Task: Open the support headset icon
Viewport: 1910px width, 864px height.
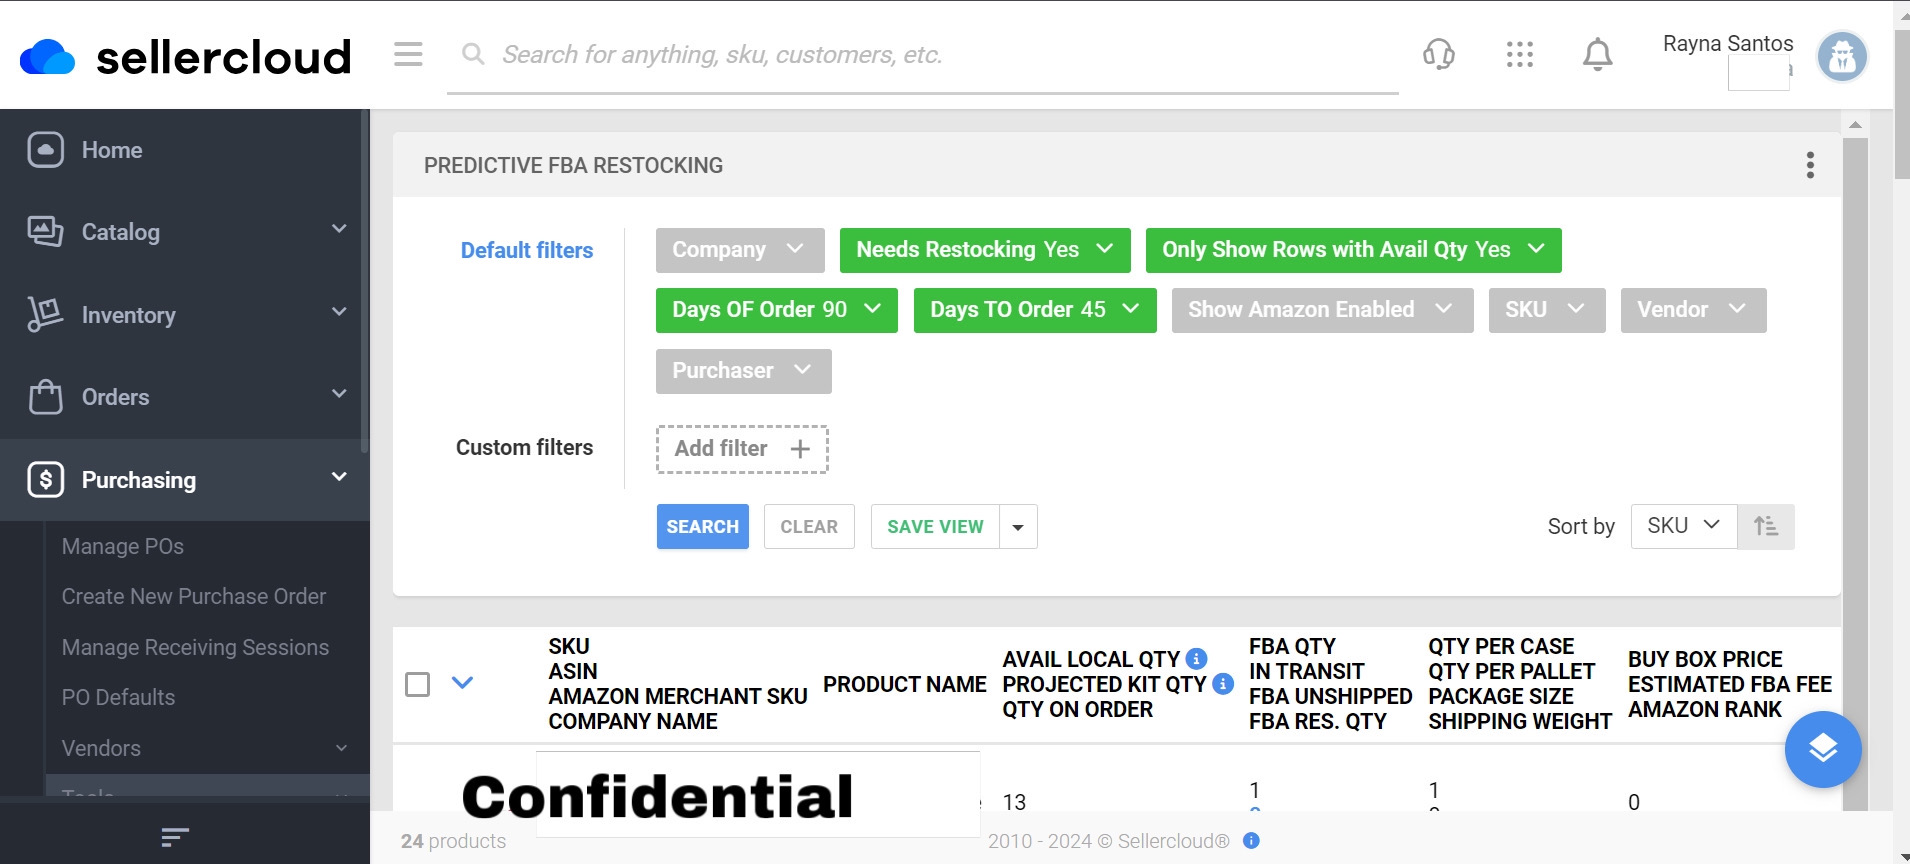Action: click(1439, 54)
